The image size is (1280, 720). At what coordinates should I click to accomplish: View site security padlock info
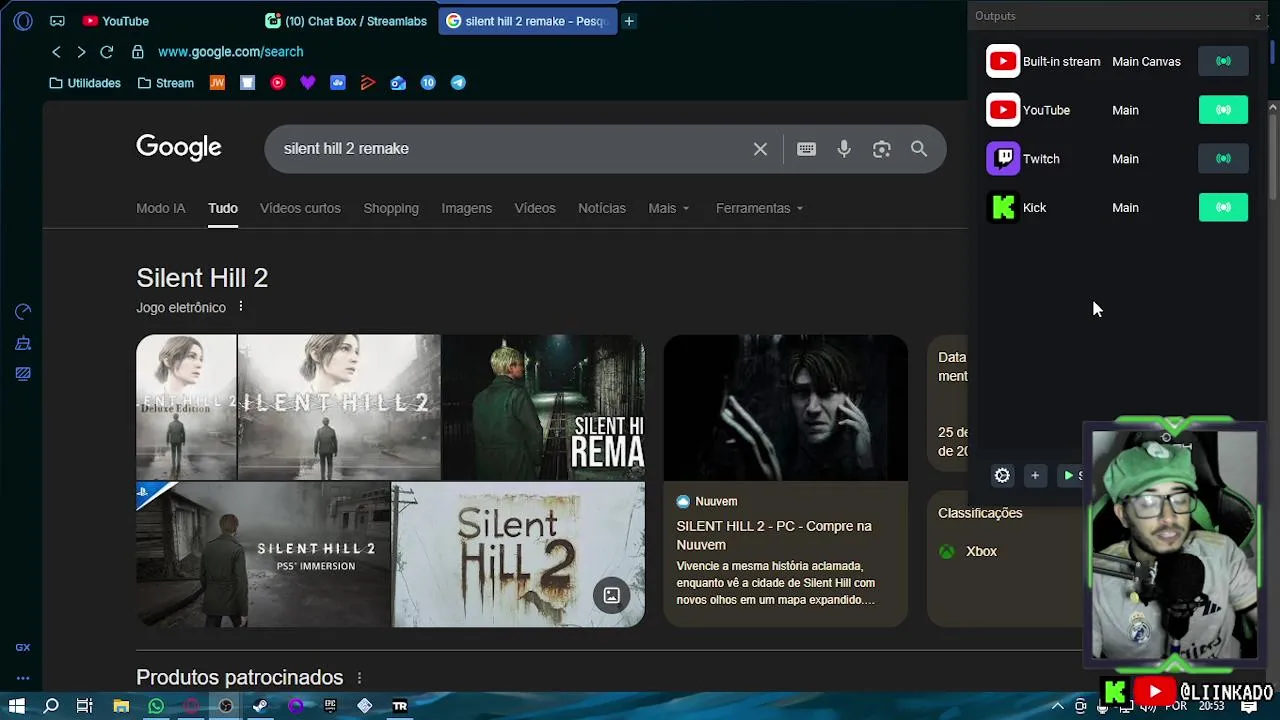tap(138, 52)
